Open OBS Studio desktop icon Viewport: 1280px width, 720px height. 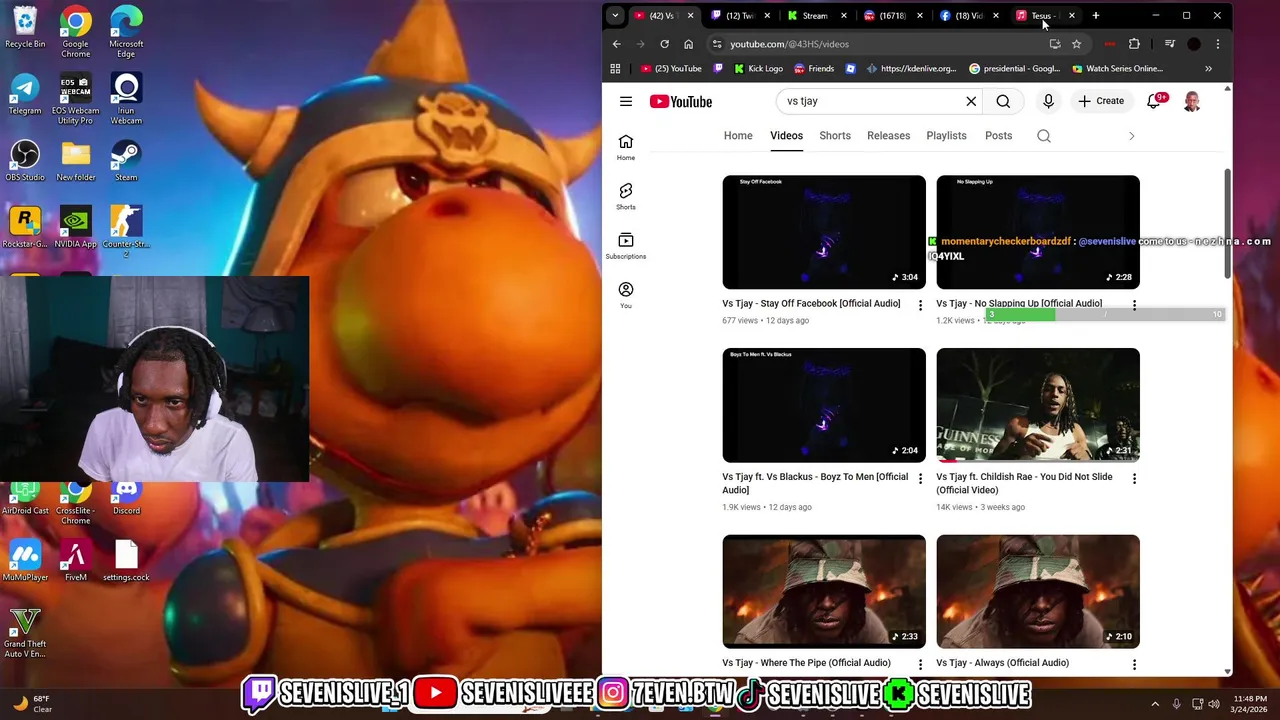pyautogui.click(x=25, y=160)
